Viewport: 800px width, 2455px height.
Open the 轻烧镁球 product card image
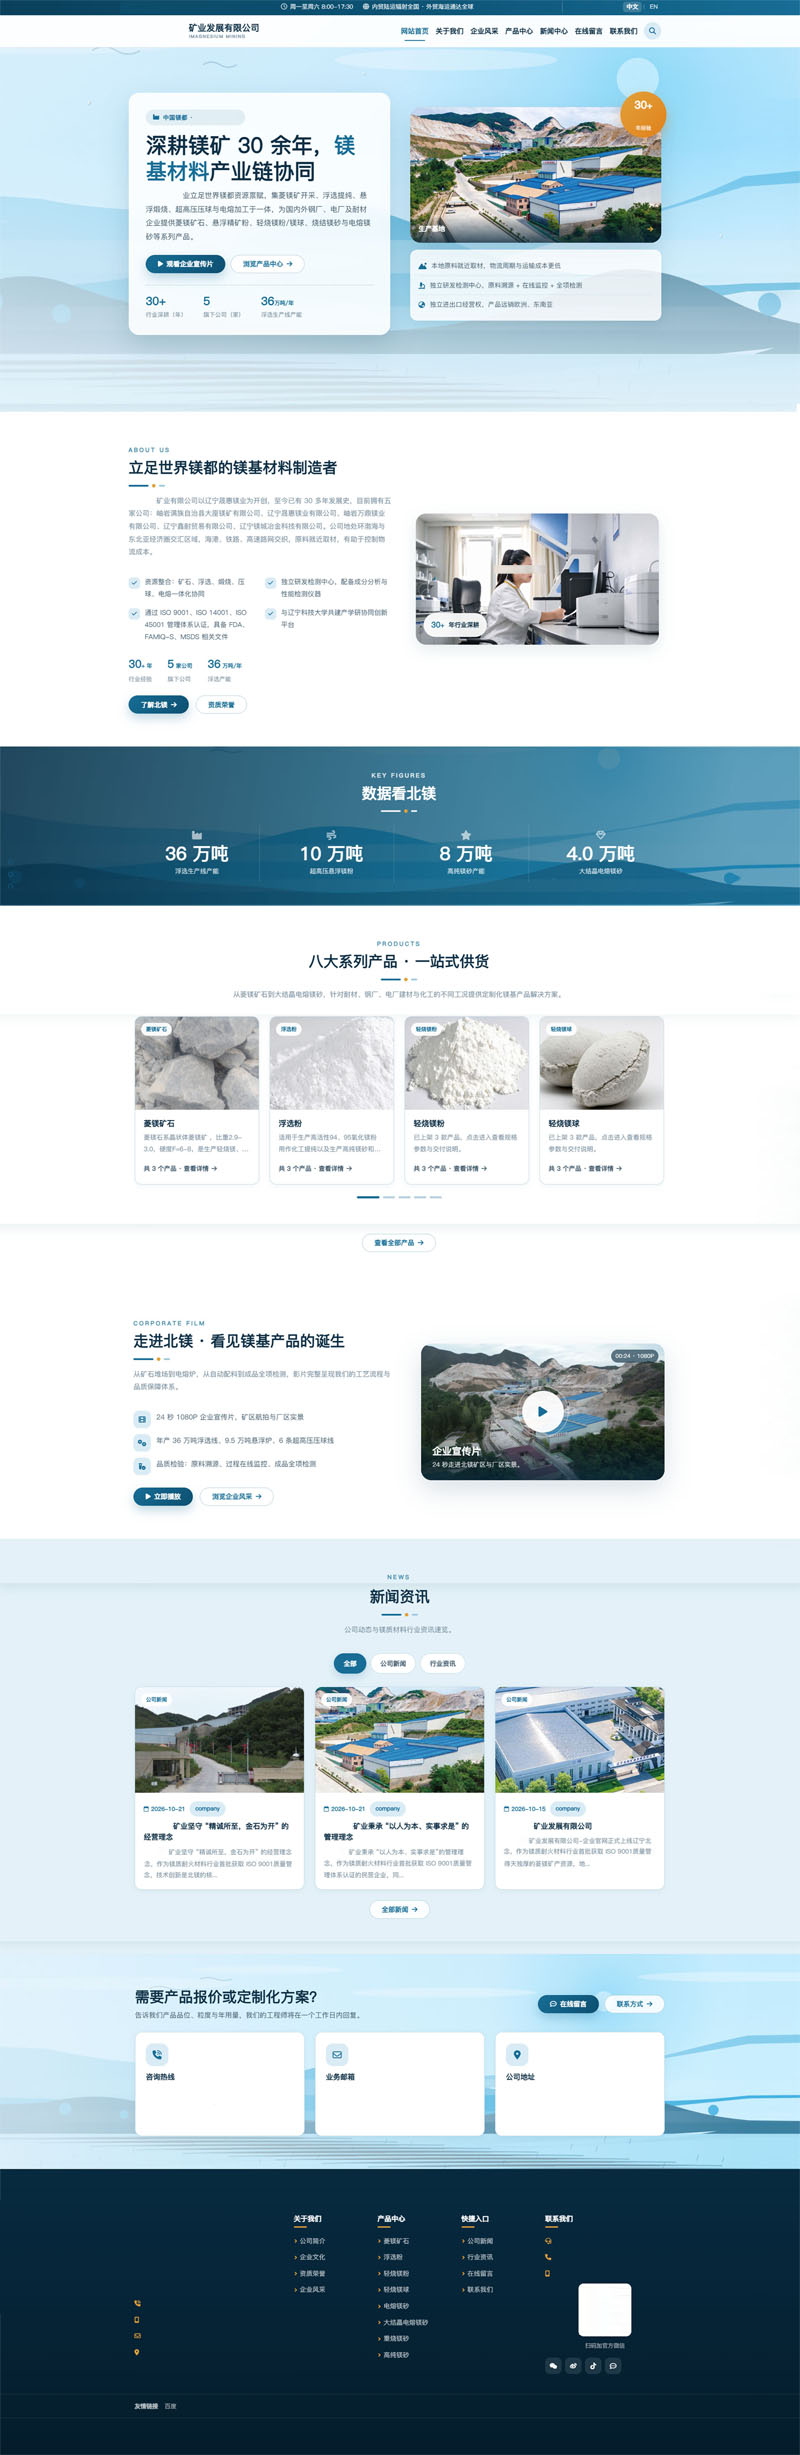(x=602, y=1063)
